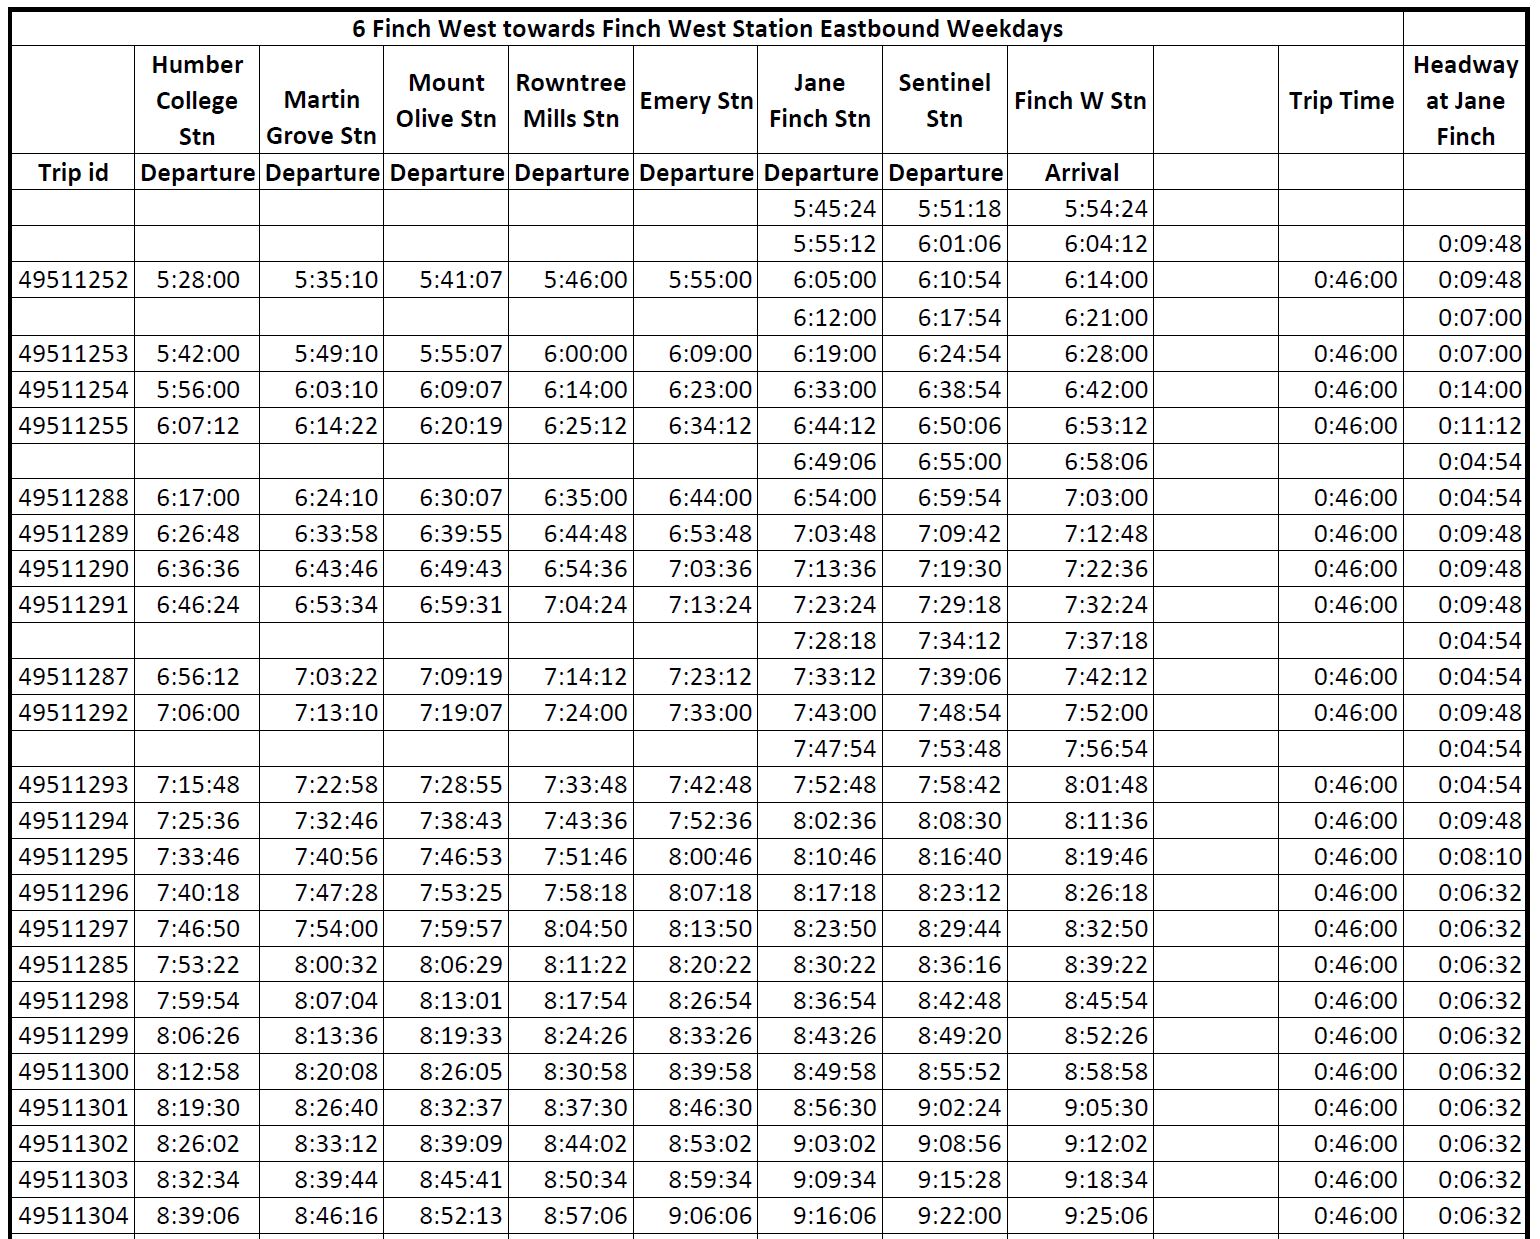Select the 'Martin Grove Stn' column header
Viewport: 1540px width, 1239px height.
coord(321,117)
